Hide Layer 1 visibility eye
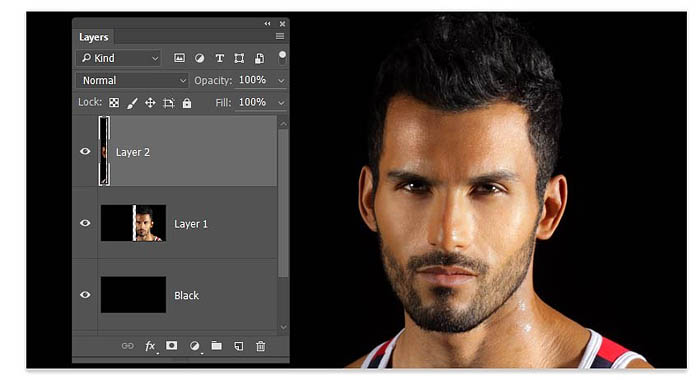This screenshot has height=380, width=700. [85, 223]
